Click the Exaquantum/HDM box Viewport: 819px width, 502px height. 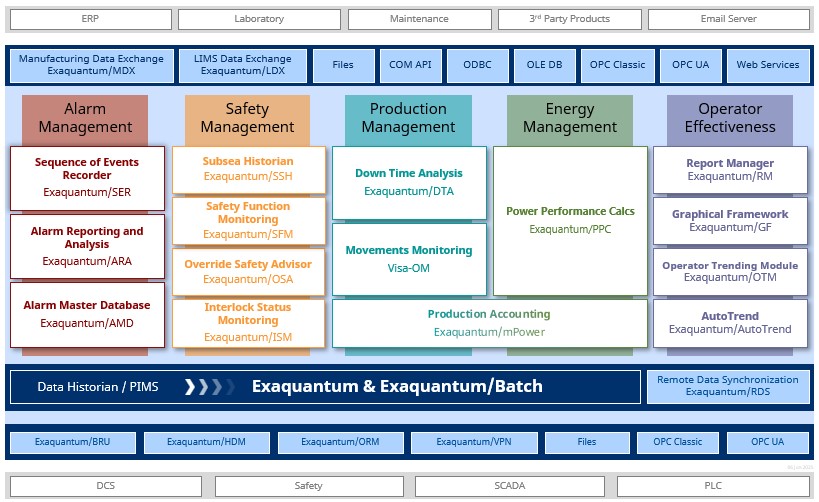pyautogui.click(x=207, y=442)
